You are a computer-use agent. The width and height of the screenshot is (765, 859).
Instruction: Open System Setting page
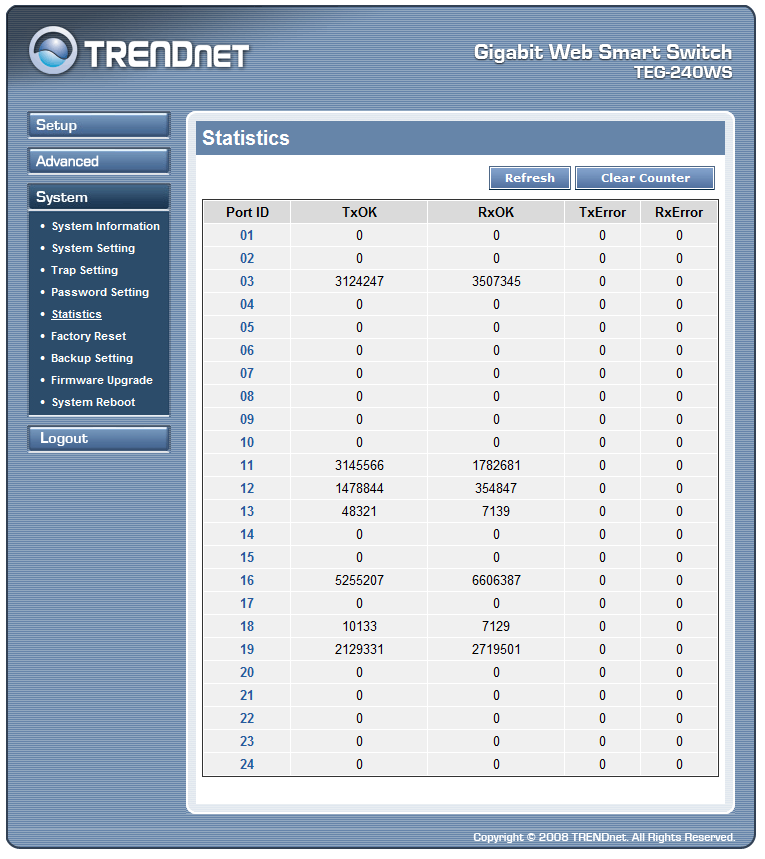[93, 248]
